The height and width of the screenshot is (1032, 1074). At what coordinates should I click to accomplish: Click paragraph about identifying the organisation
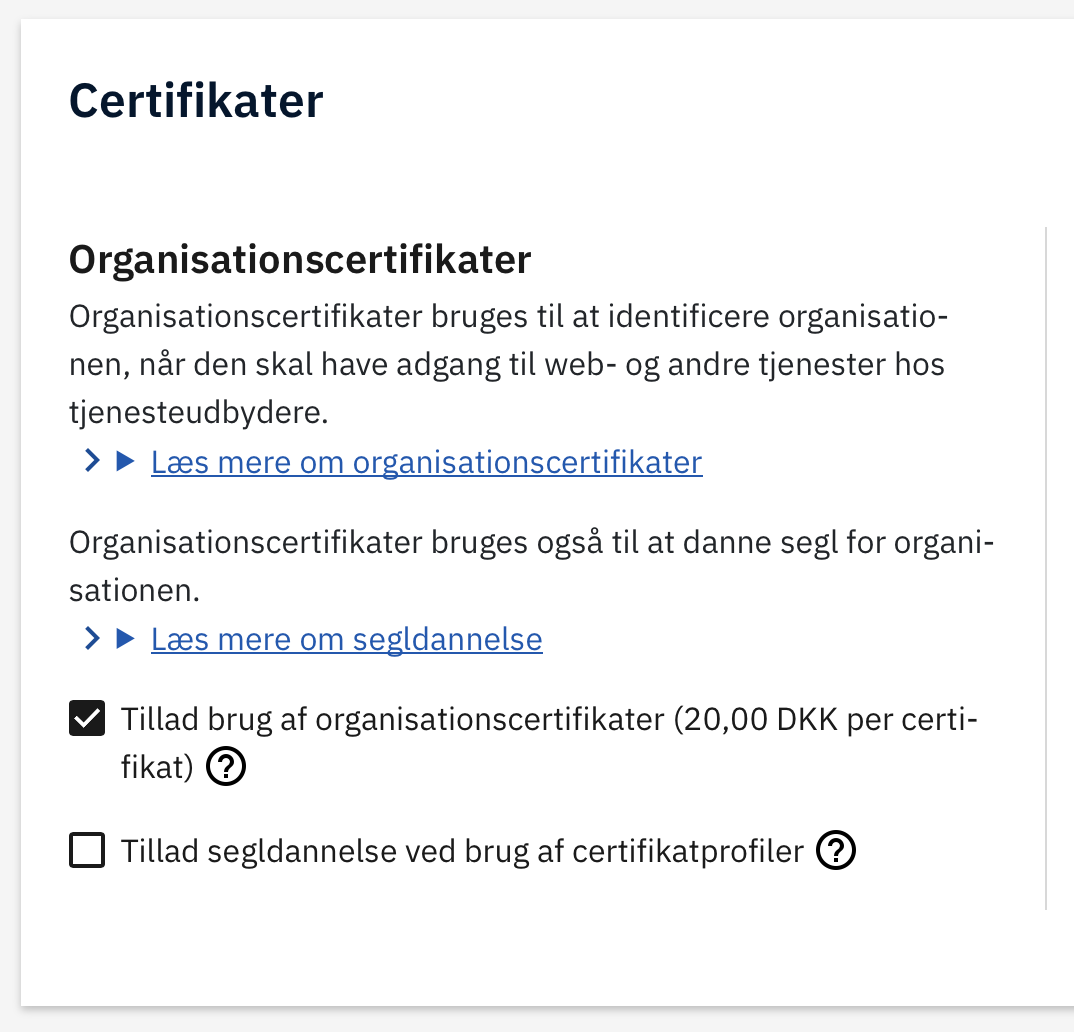pos(506,365)
